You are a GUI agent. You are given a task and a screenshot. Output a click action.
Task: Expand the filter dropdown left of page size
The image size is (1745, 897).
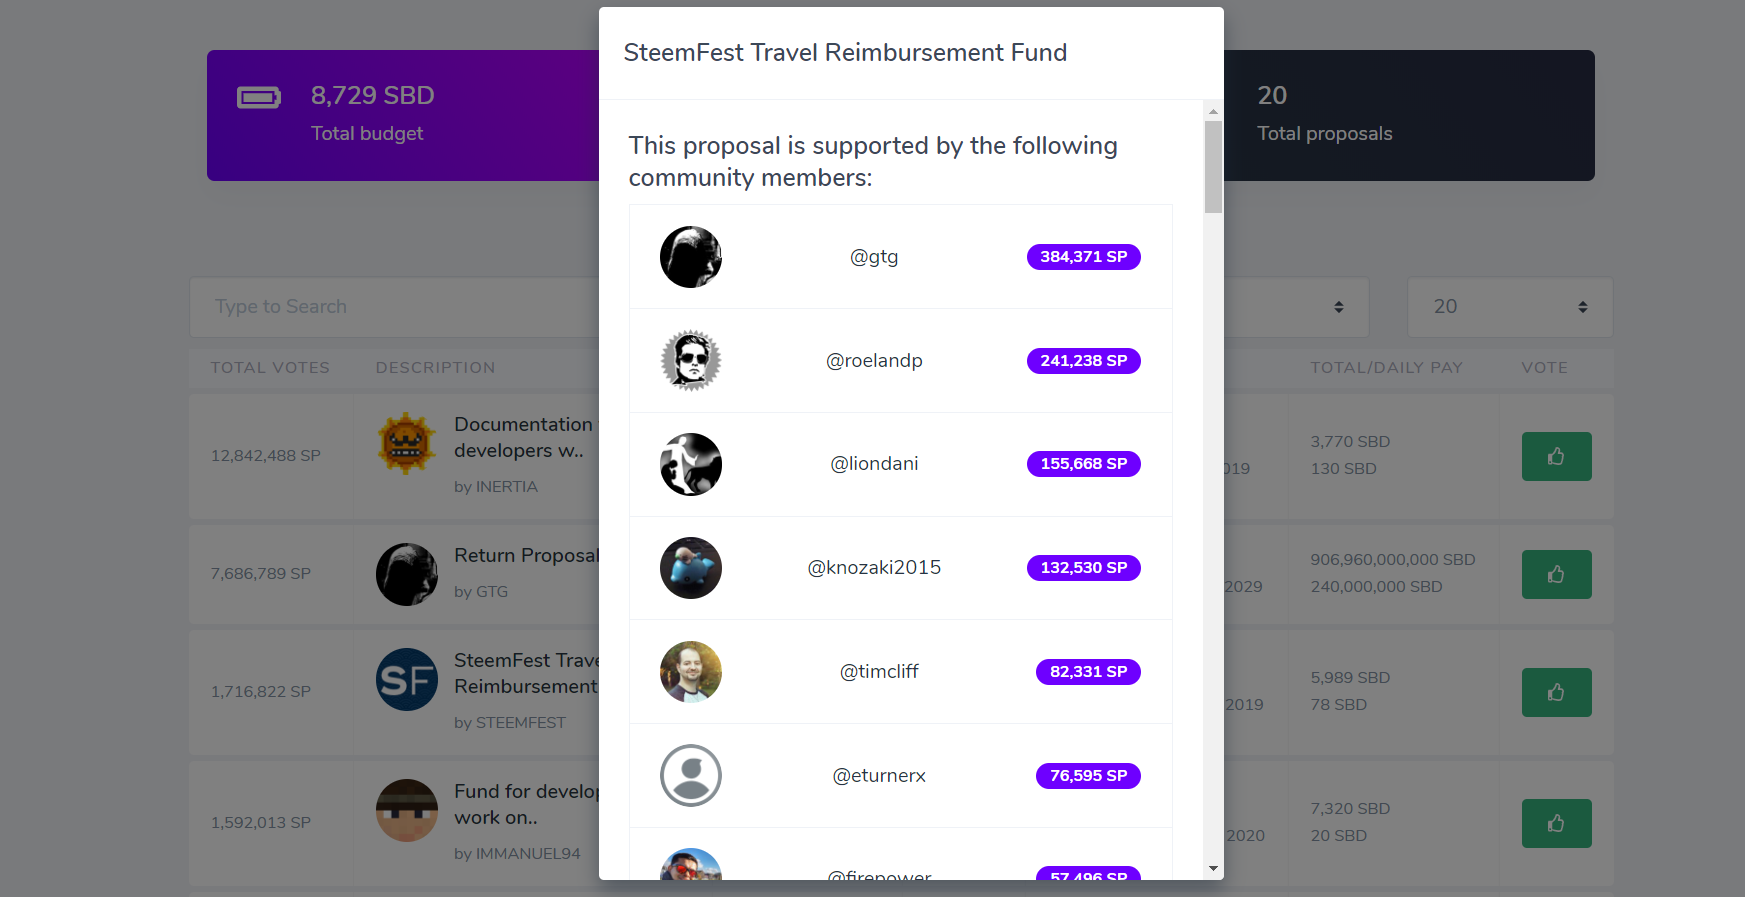pyautogui.click(x=1296, y=307)
